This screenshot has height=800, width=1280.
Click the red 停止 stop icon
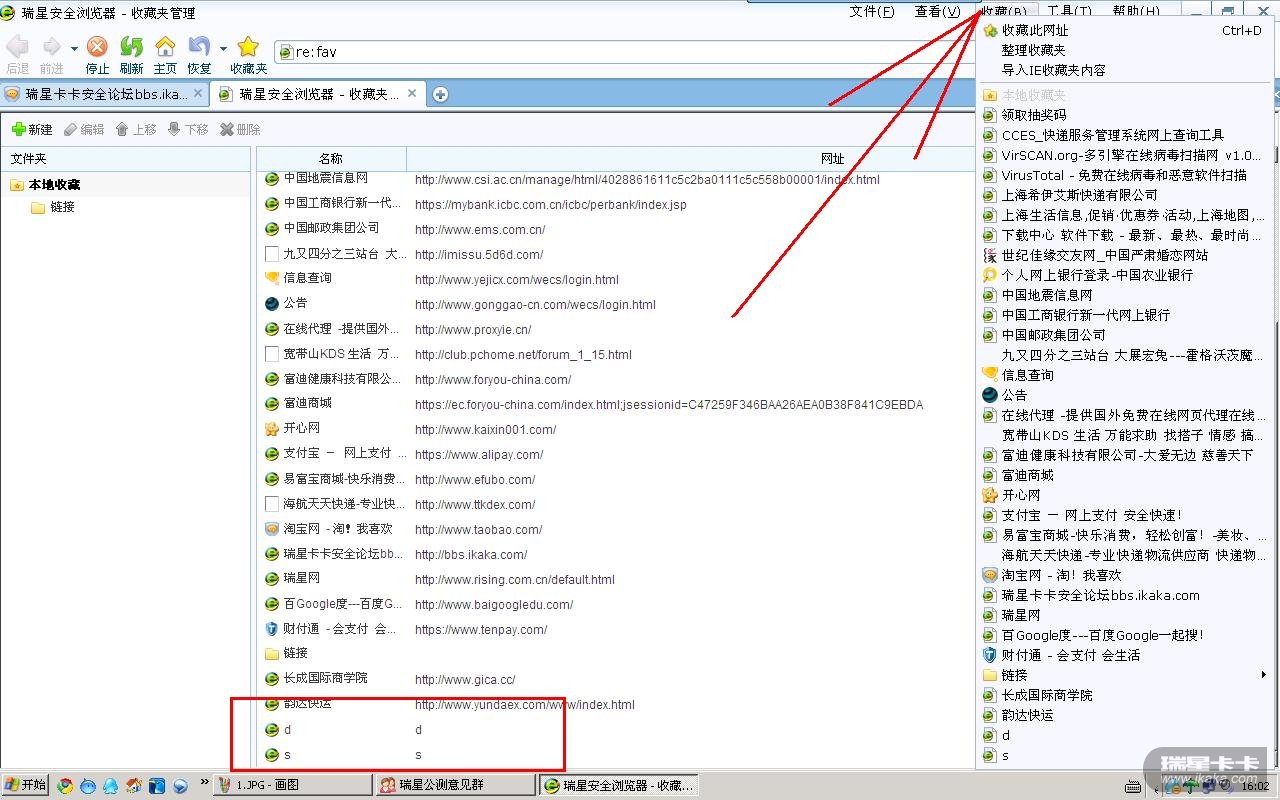(x=97, y=47)
